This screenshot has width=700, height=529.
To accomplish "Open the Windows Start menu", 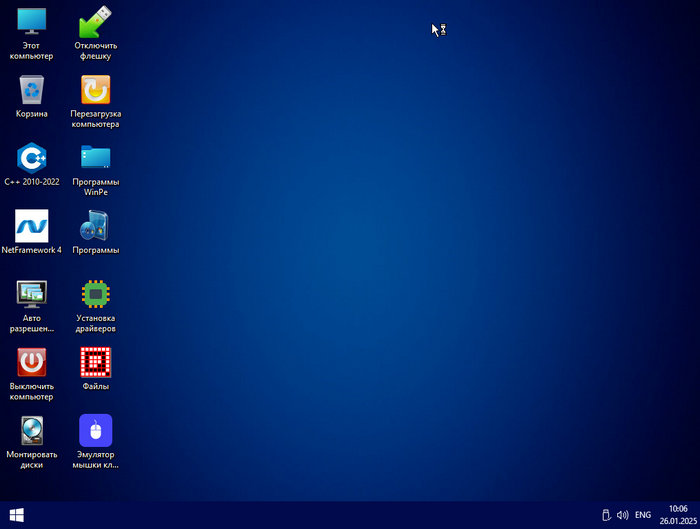I will 16,515.
